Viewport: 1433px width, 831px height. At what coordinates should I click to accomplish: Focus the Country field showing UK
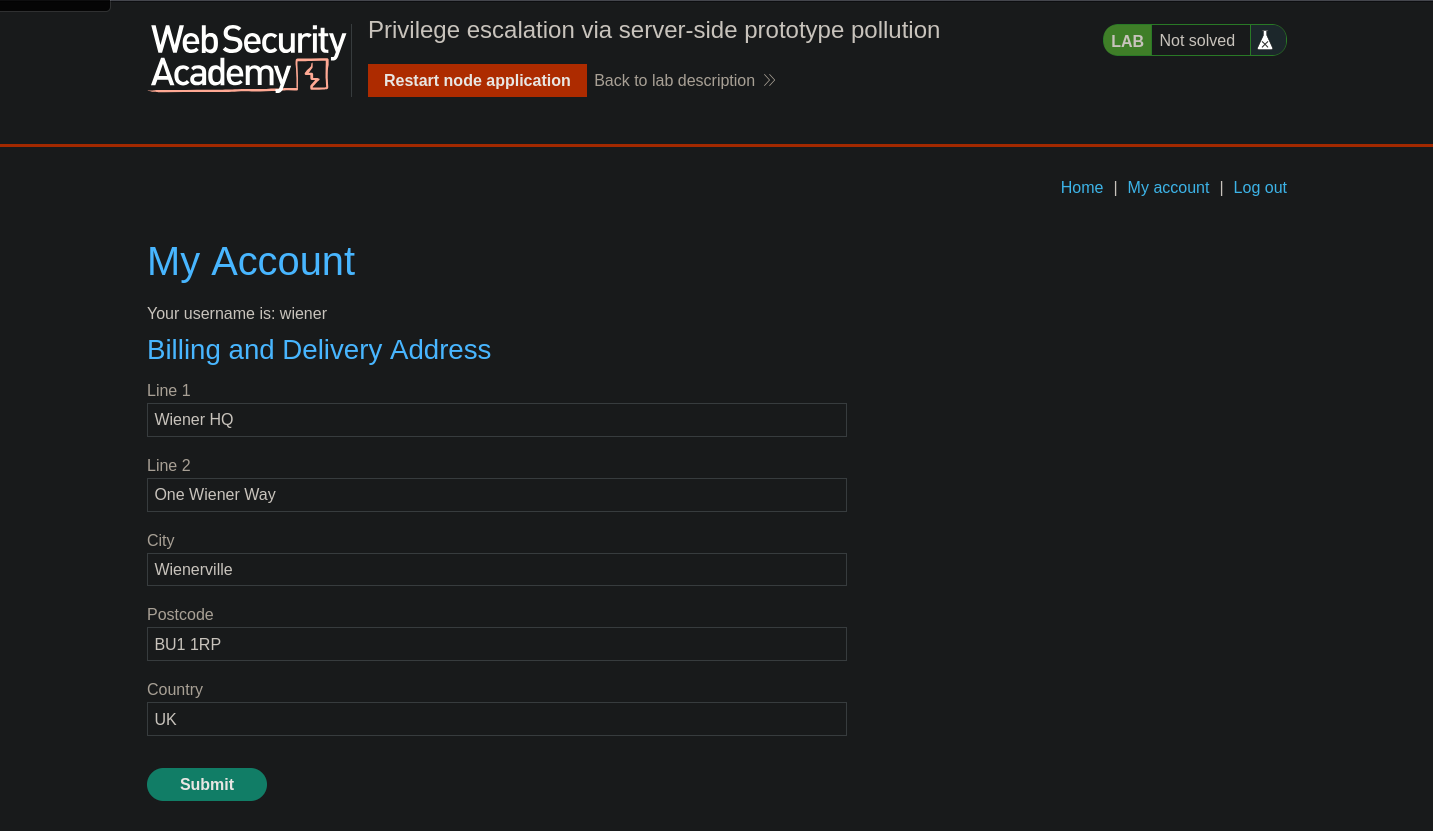(496, 719)
